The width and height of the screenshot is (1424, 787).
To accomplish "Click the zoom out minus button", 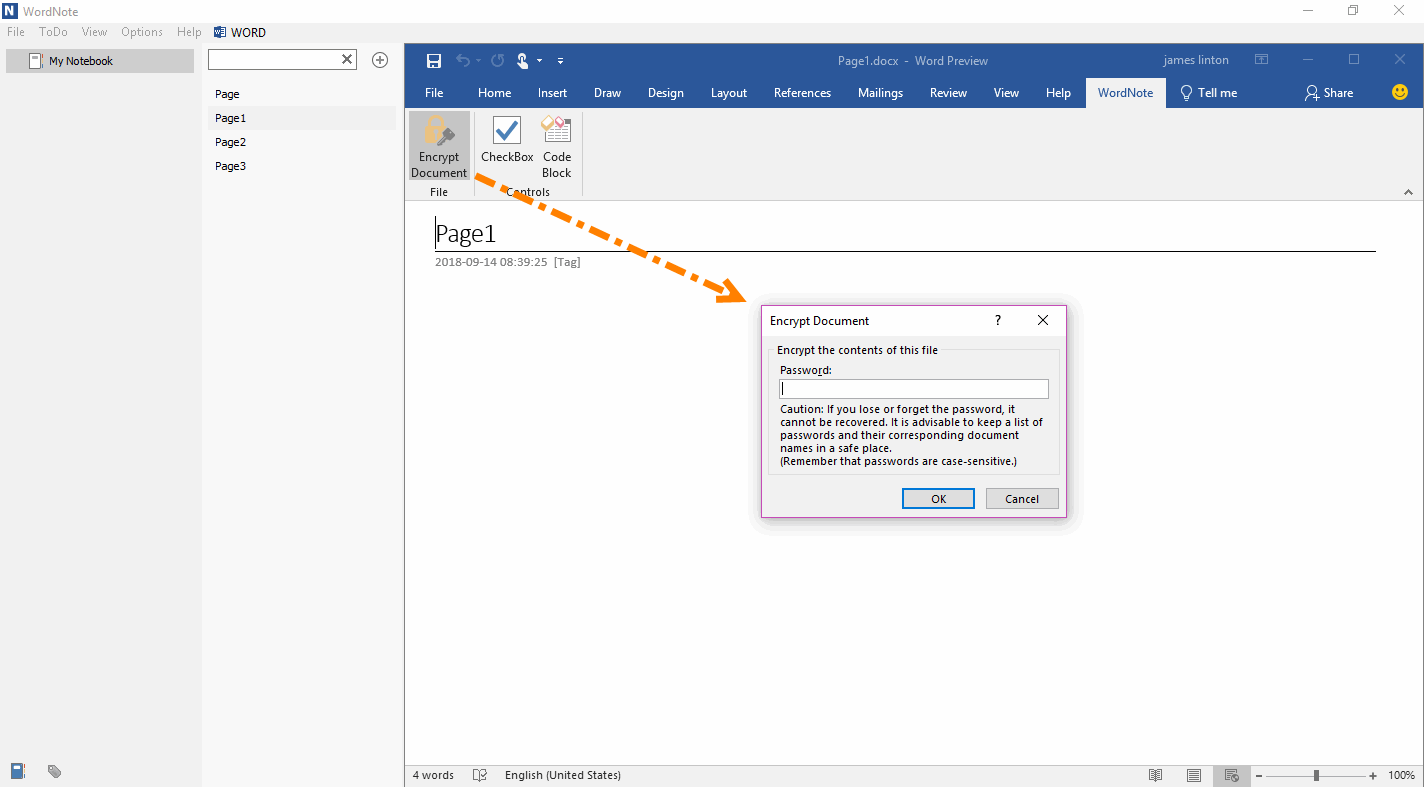I will click(1259, 775).
